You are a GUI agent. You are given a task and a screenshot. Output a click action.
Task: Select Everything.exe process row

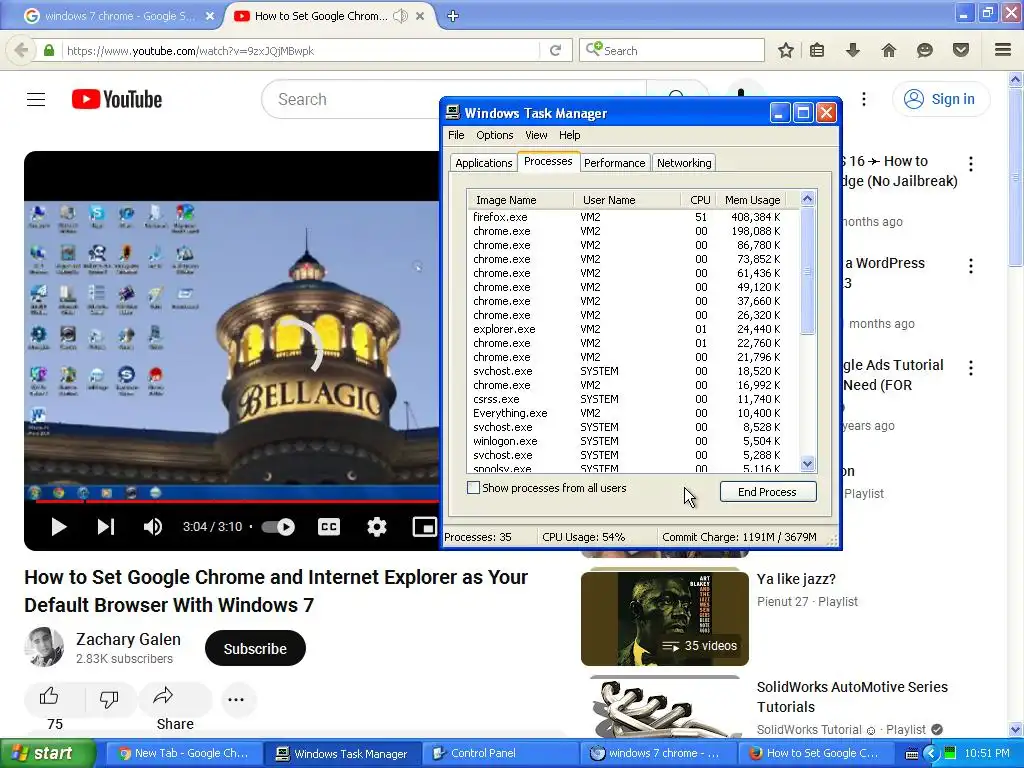(x=633, y=413)
